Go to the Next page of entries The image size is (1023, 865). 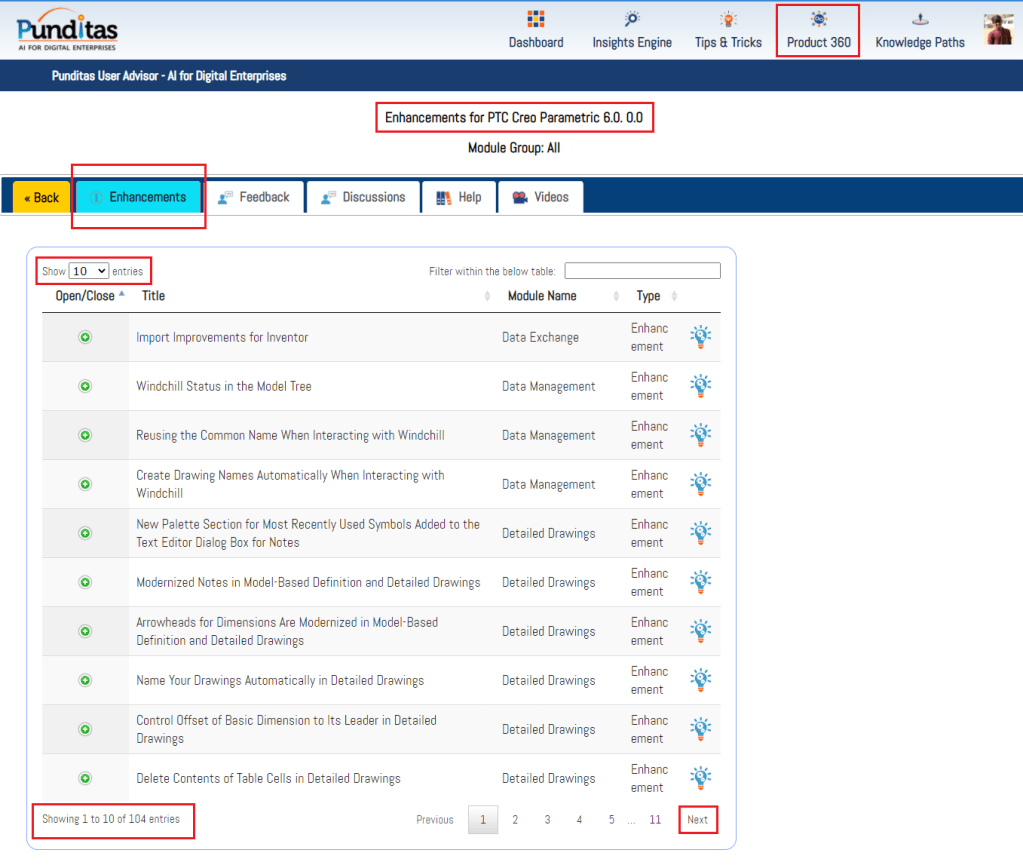click(x=697, y=820)
